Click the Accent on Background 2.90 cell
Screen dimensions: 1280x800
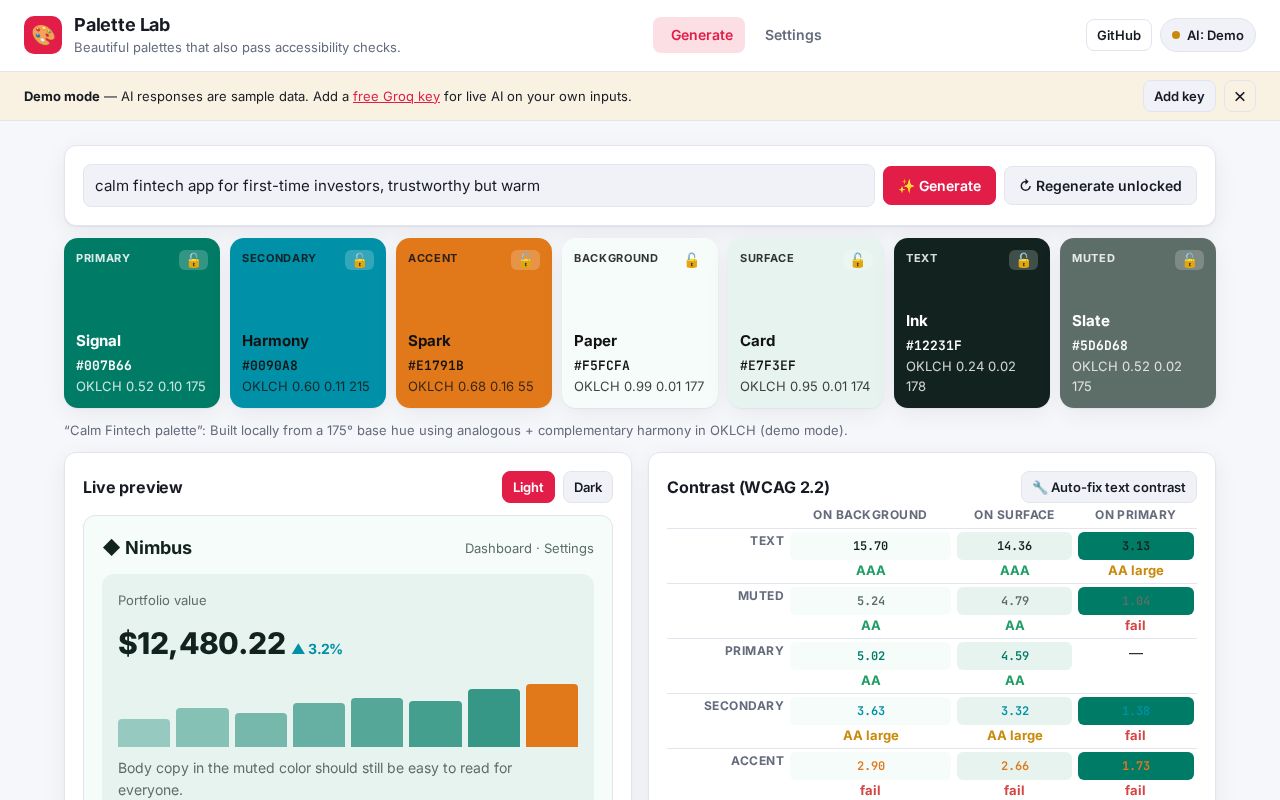870,766
